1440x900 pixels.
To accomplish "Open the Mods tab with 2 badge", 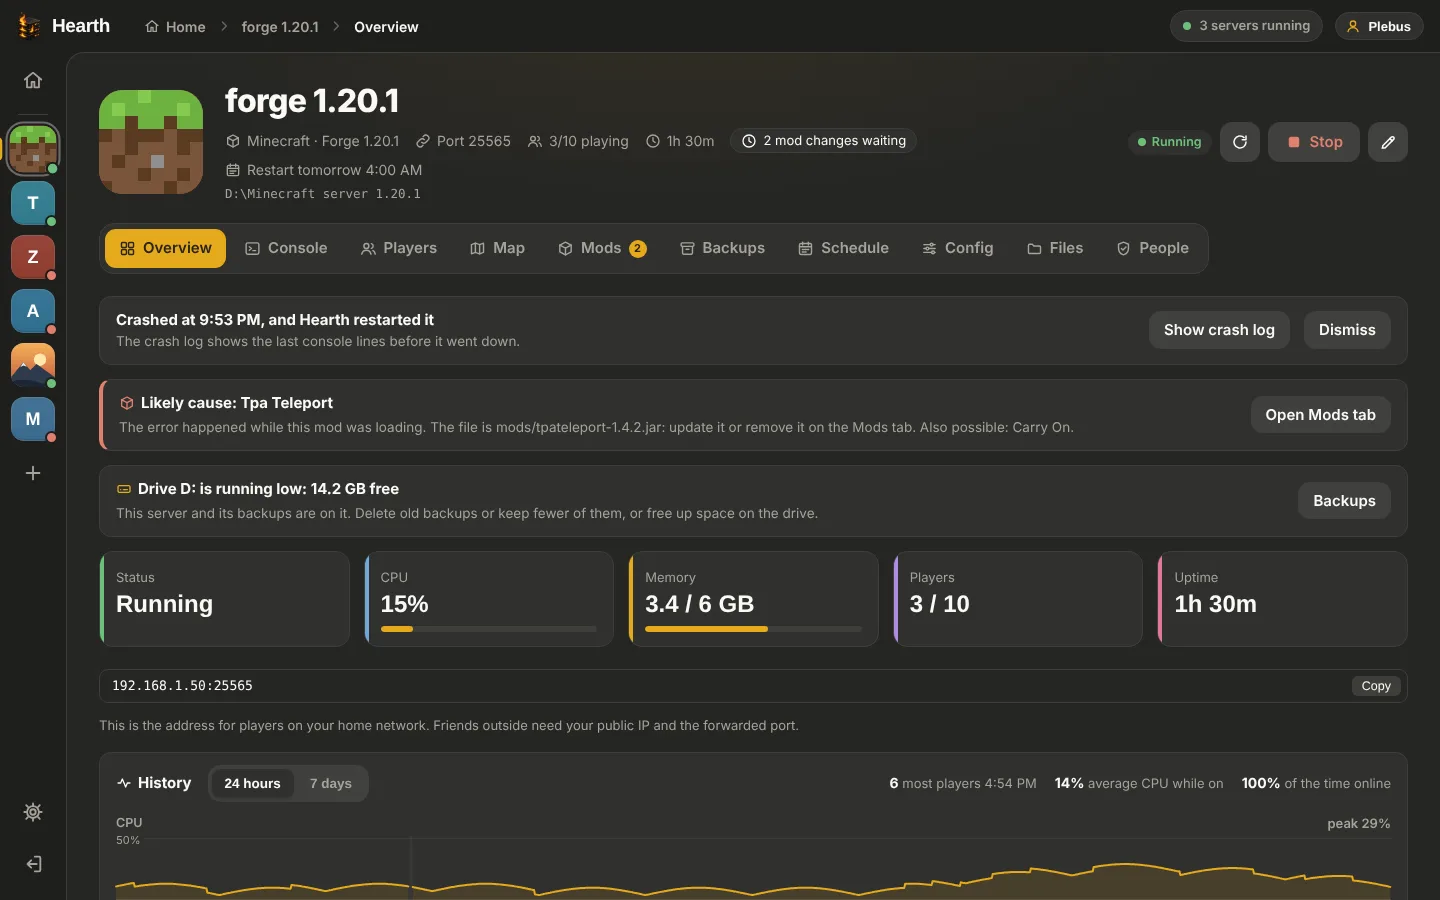I will (602, 248).
